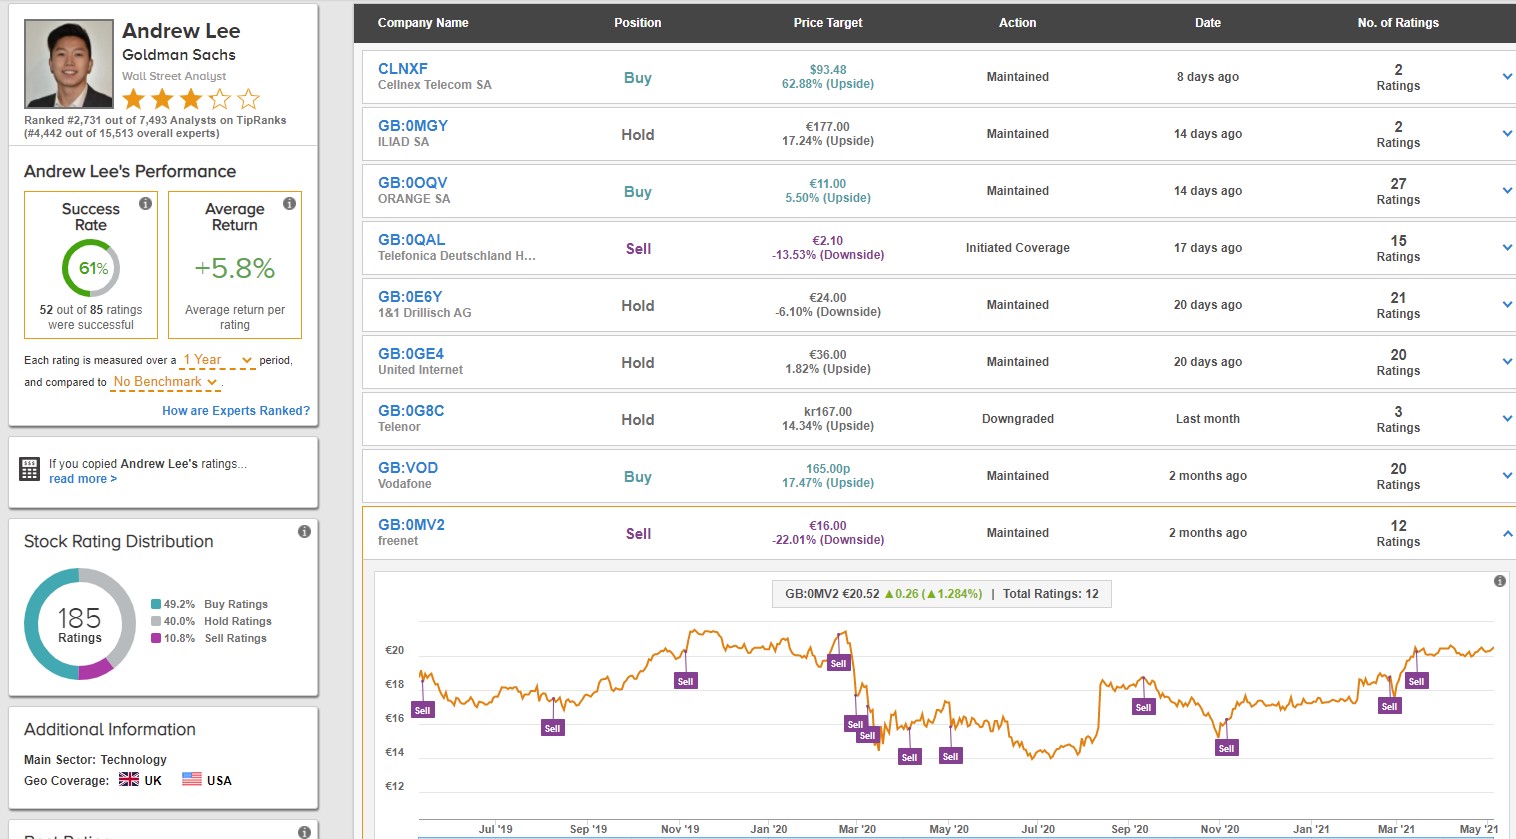This screenshot has width=1516, height=839.
Task: Sort by Date column header
Action: click(1208, 23)
